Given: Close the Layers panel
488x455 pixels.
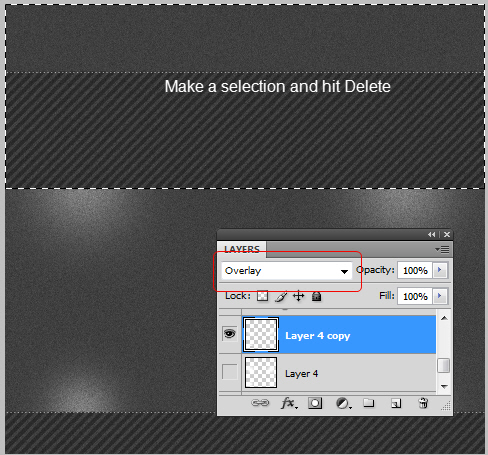Looking at the screenshot, I should point(447,235).
